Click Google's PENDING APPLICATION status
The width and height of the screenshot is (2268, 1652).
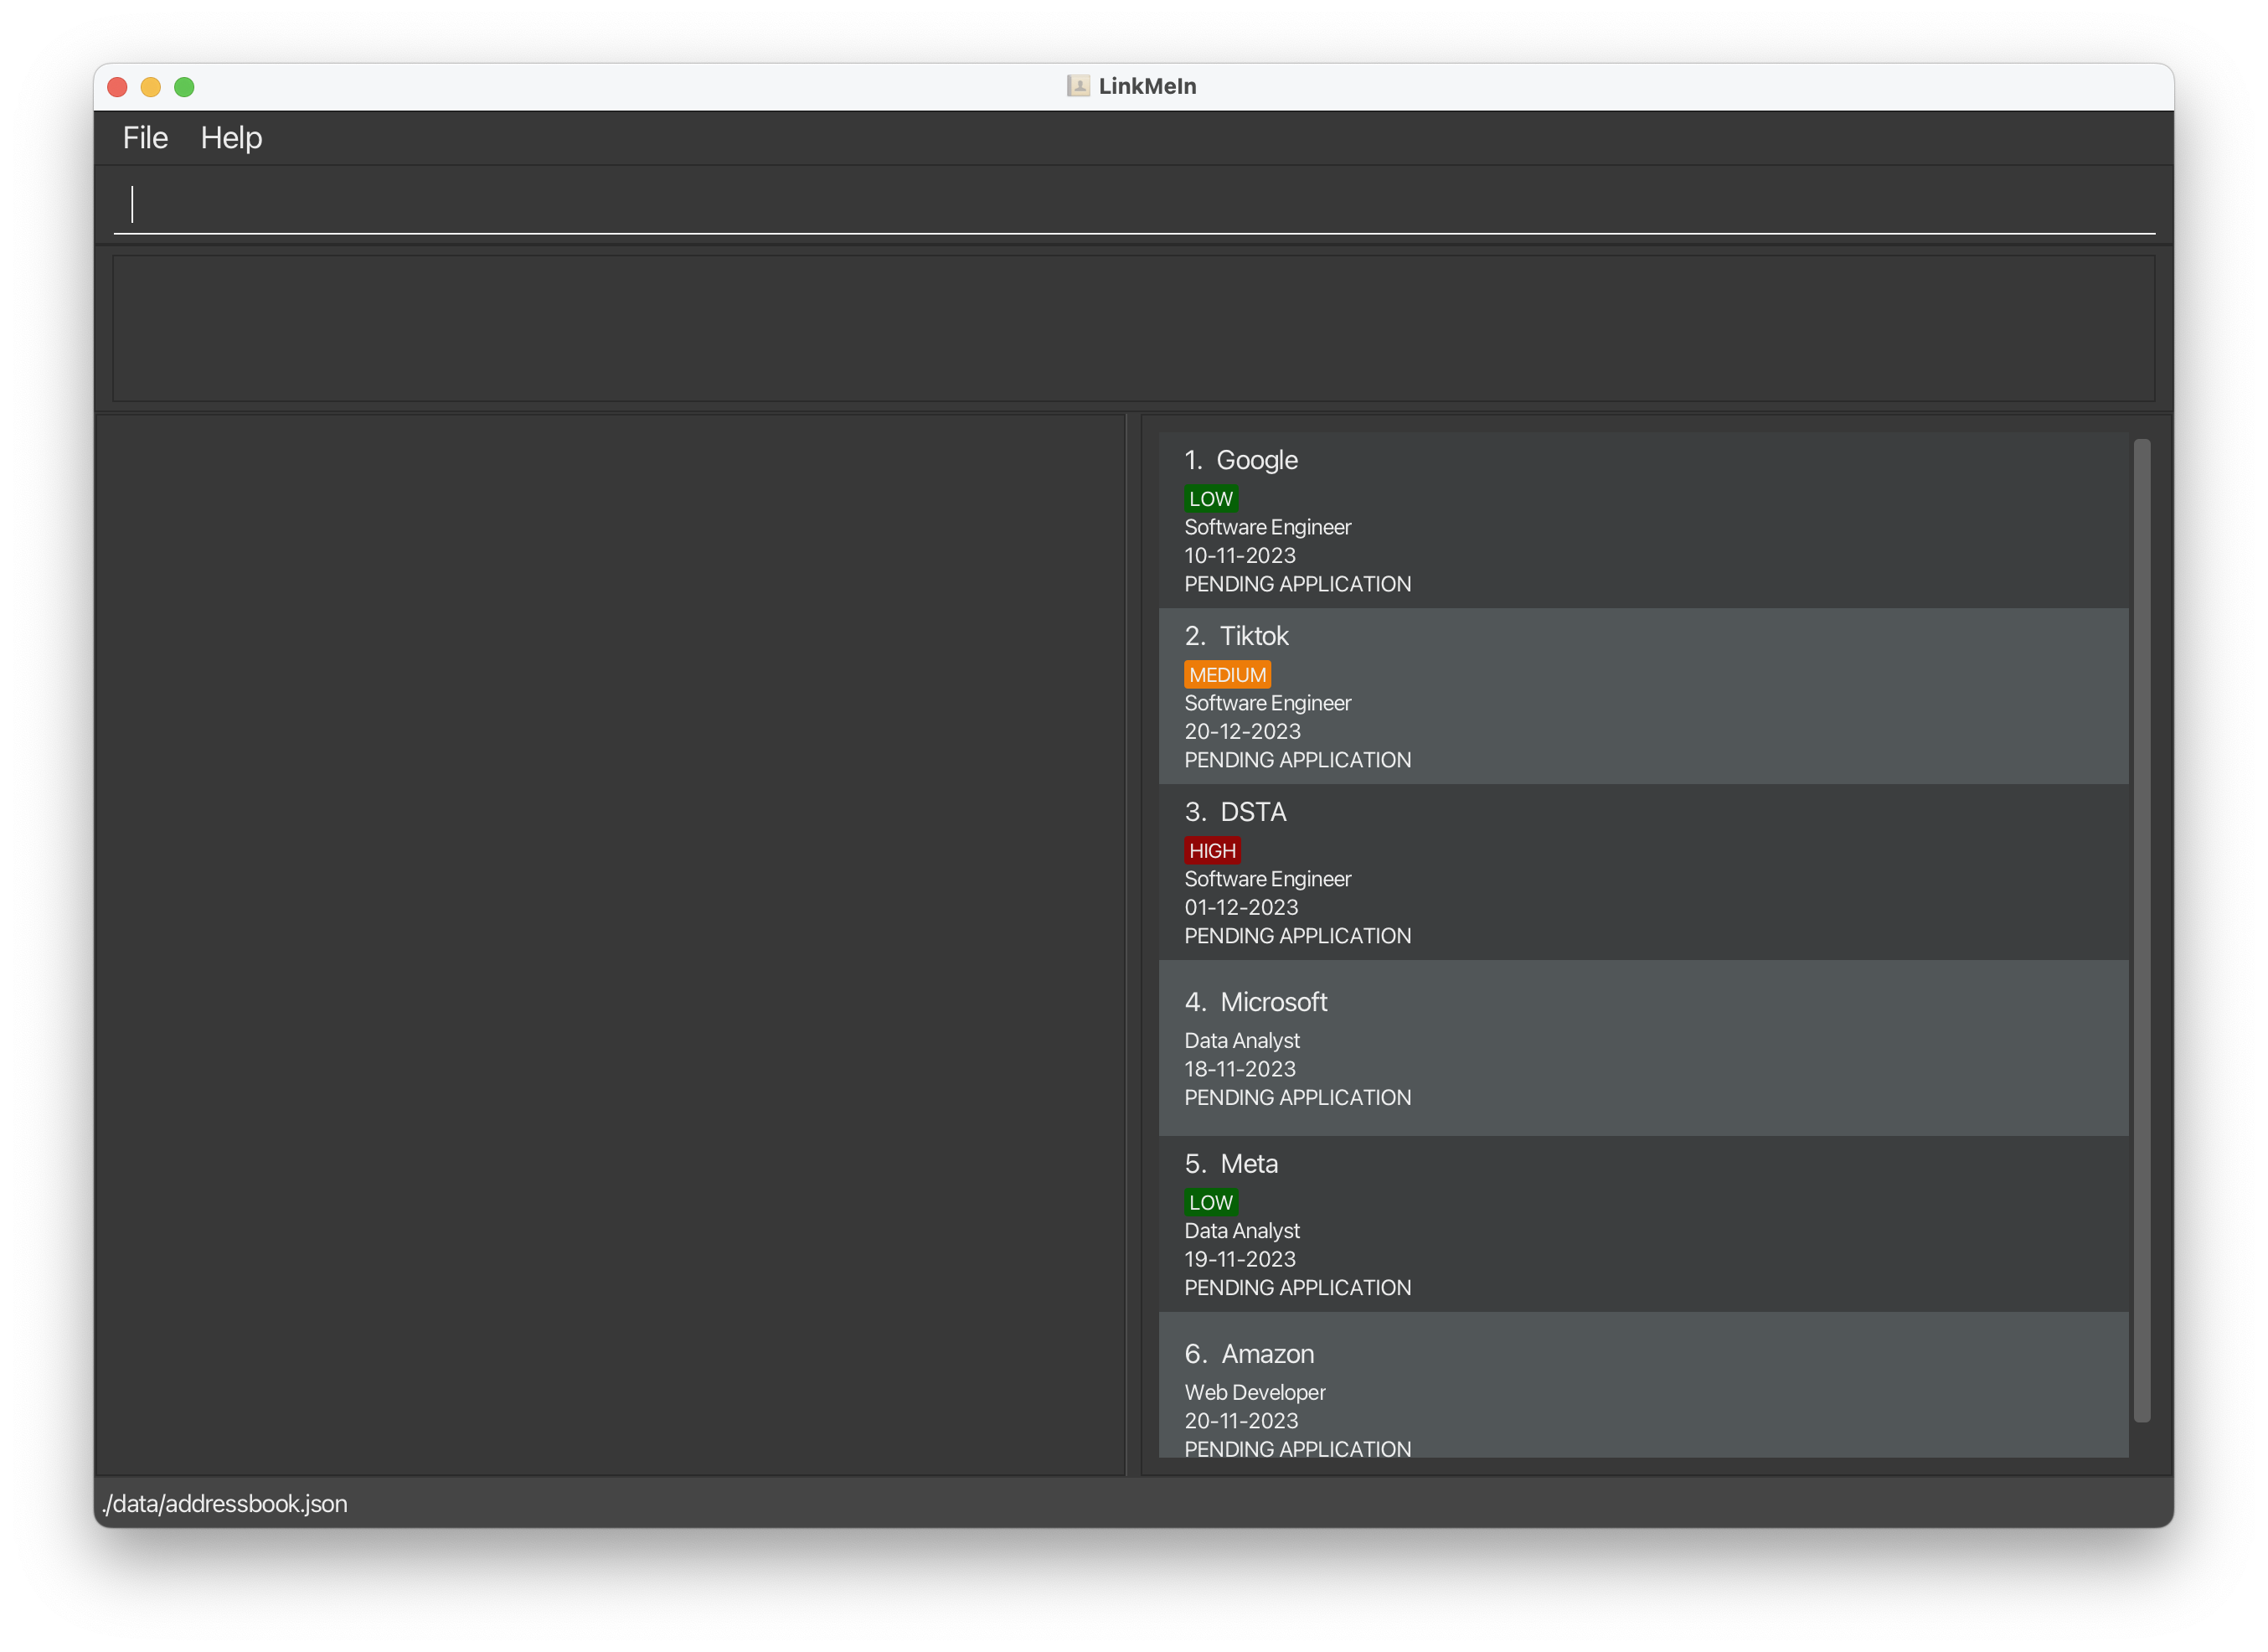coord(1298,584)
